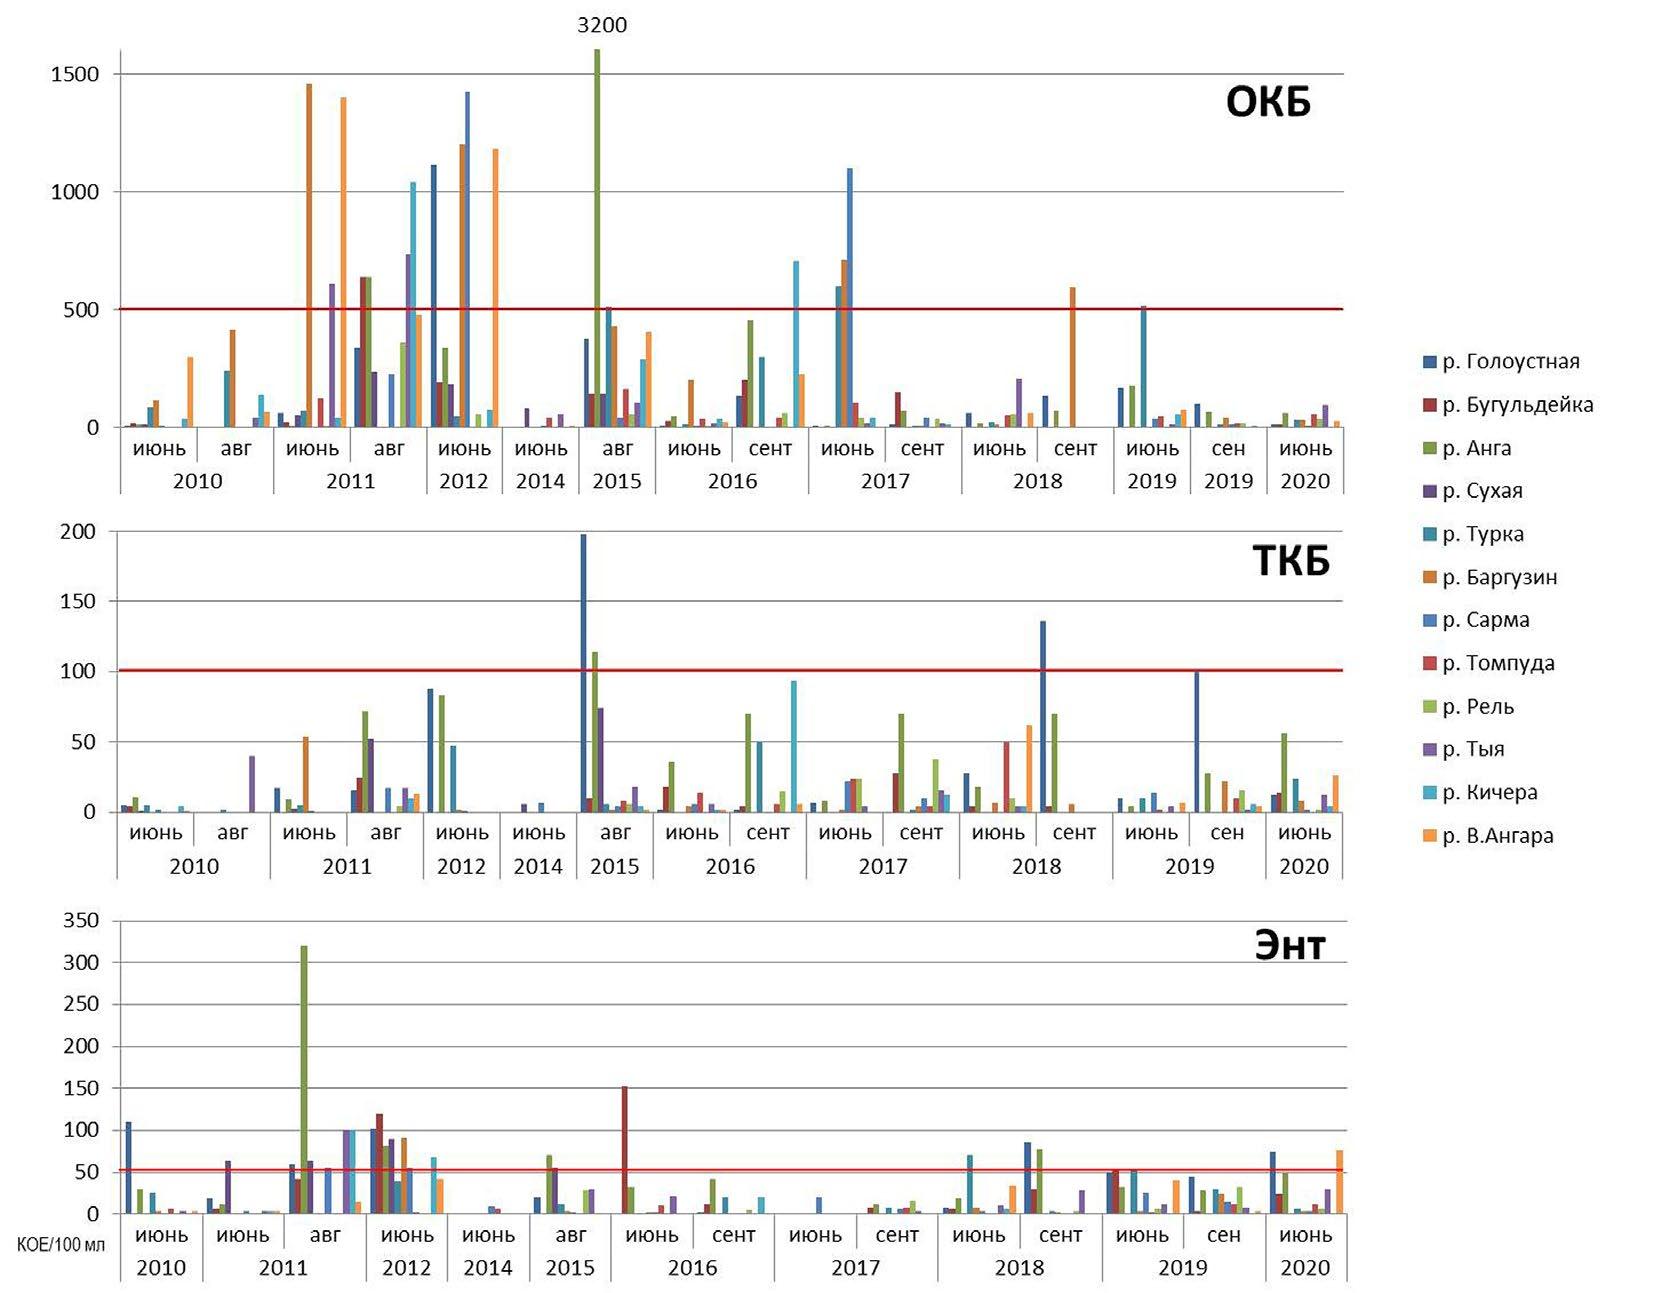Screen dimensions: 1654x1293
Task: Click the р. В.Ангара legend swatch
Action: pos(1429,836)
